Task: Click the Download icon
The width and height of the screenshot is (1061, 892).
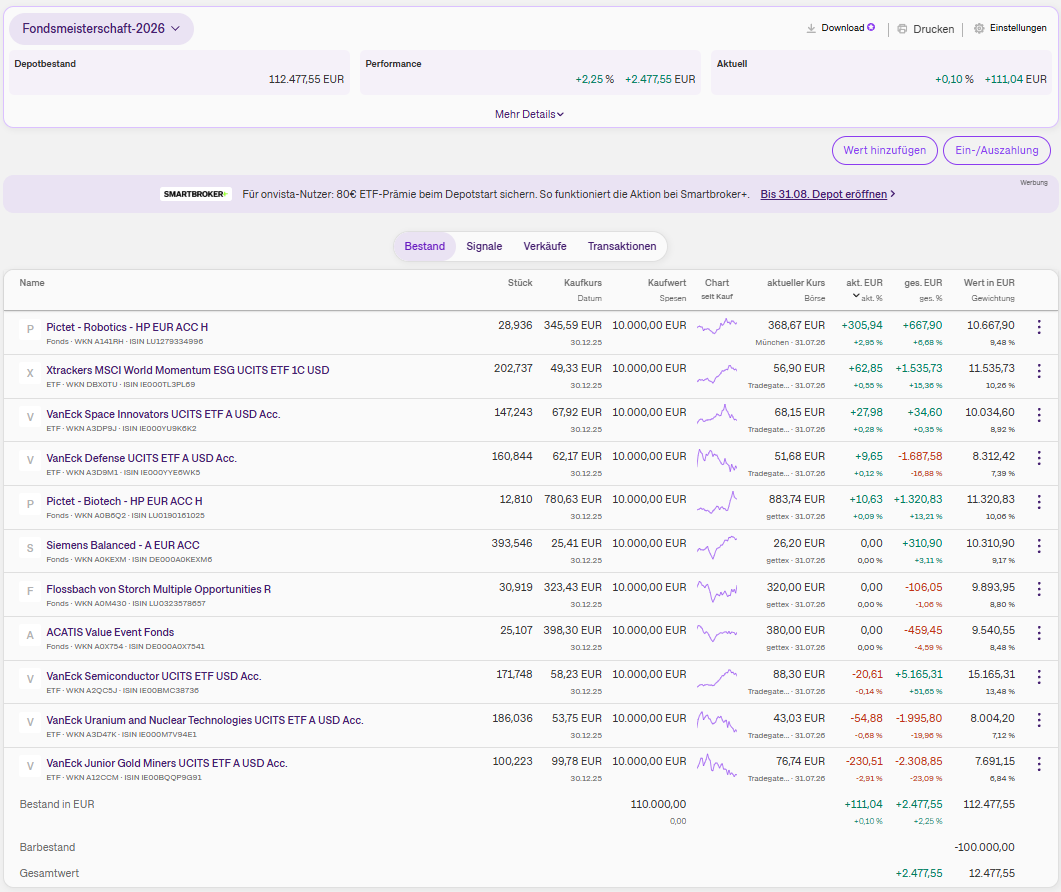Action: click(x=811, y=28)
